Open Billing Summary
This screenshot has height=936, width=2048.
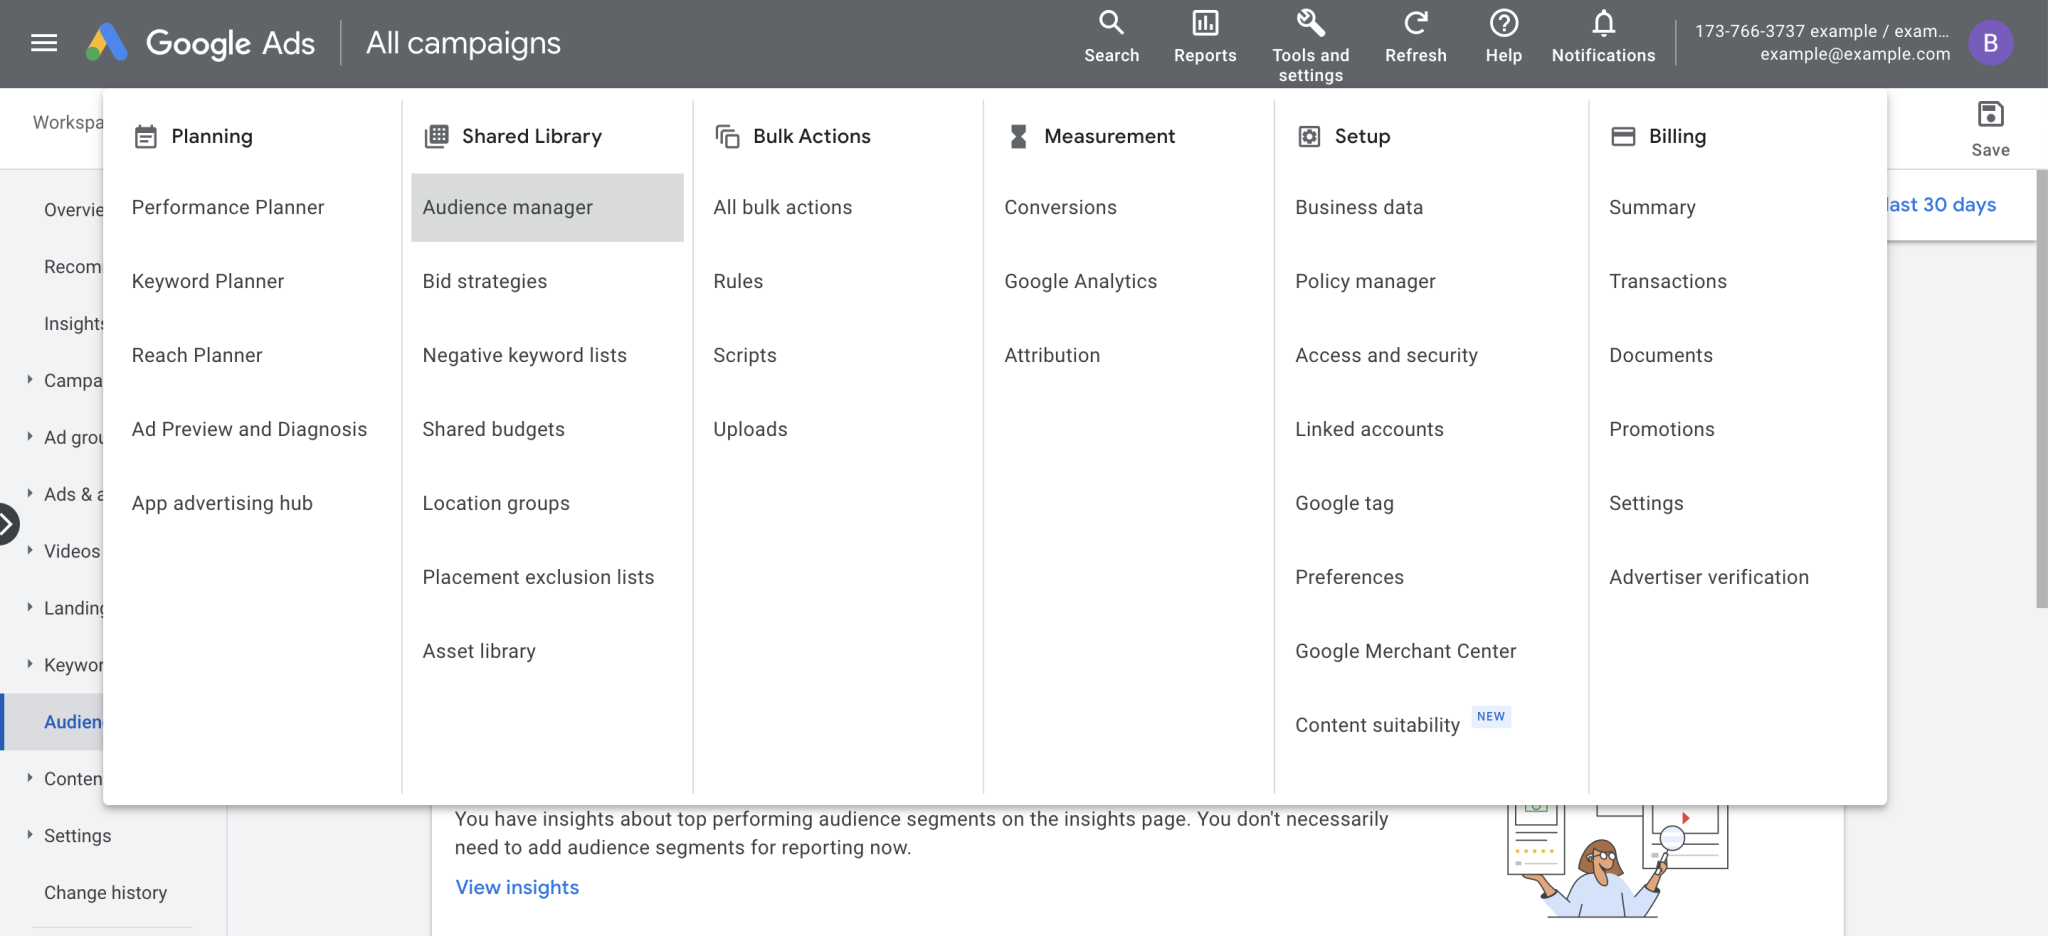[x=1652, y=207]
